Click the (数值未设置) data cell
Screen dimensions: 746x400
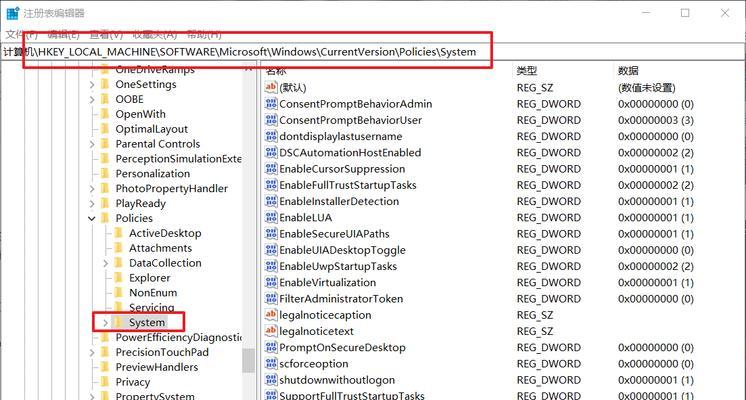click(647, 88)
